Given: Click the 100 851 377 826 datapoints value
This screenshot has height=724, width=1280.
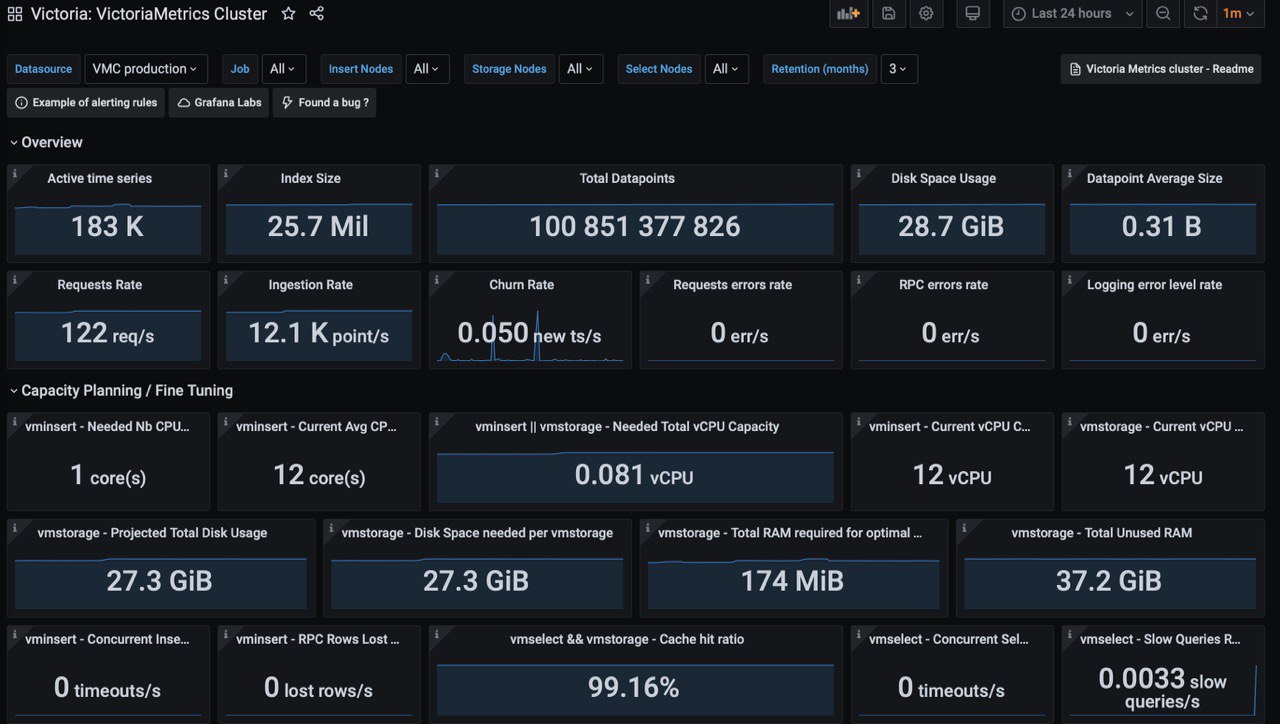Looking at the screenshot, I should [x=635, y=226].
